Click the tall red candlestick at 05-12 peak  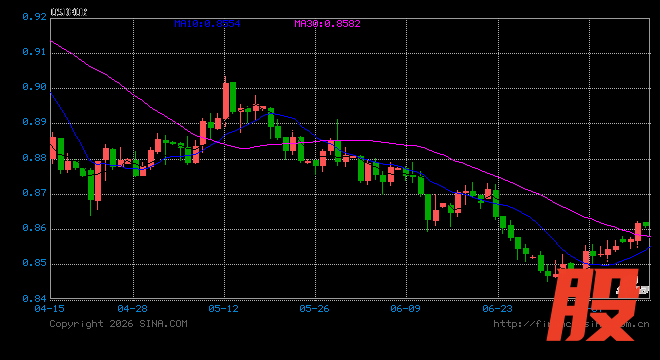[226, 100]
